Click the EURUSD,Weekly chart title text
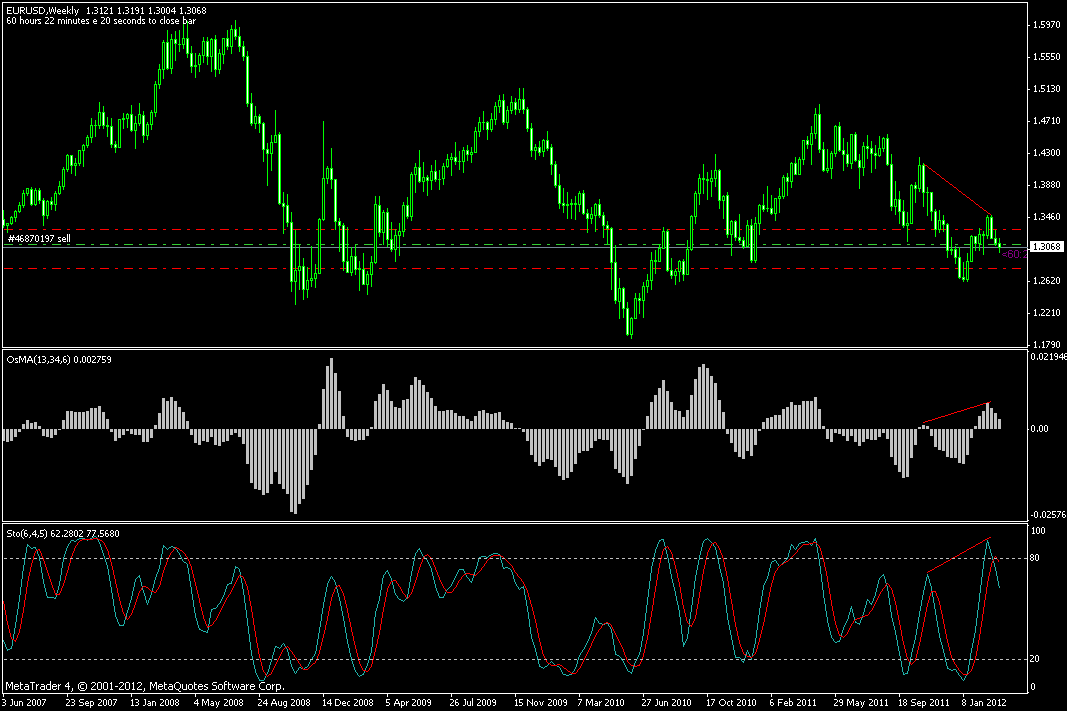Viewport: 1067px width, 711px height. [43, 11]
